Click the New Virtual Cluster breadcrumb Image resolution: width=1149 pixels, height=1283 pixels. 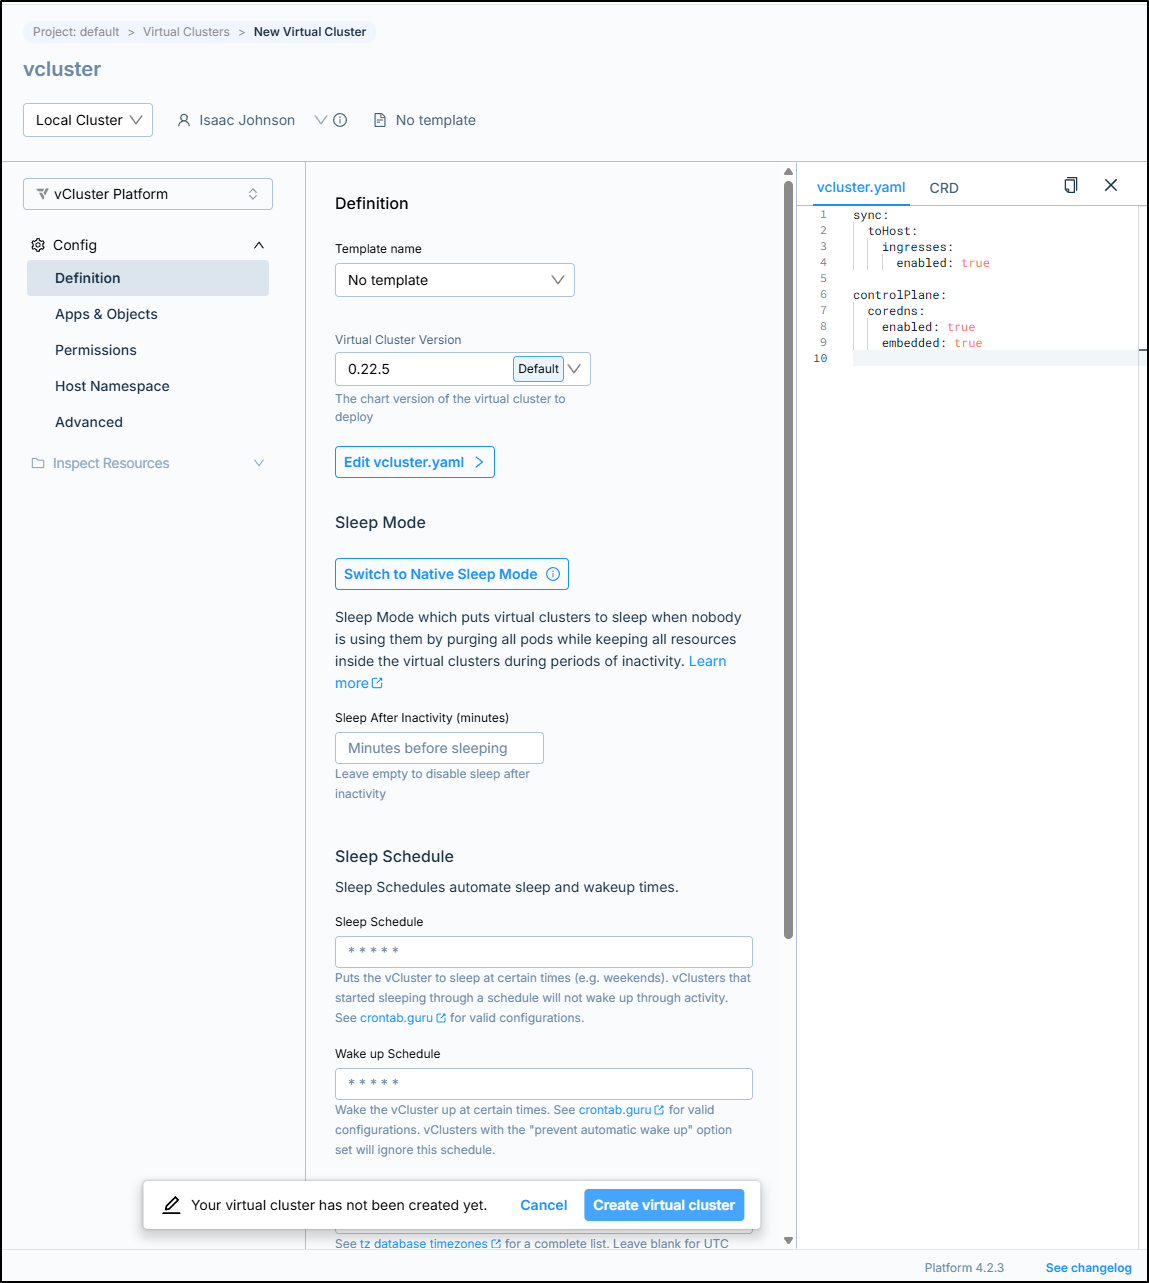click(x=310, y=32)
